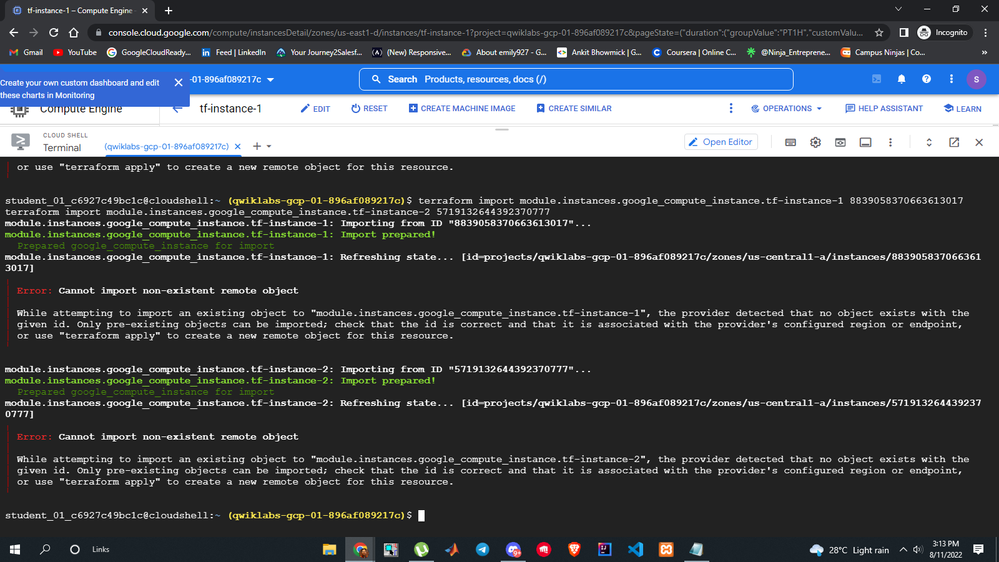
Task: Open Cloud Shell session information icon
Action: 865,142
